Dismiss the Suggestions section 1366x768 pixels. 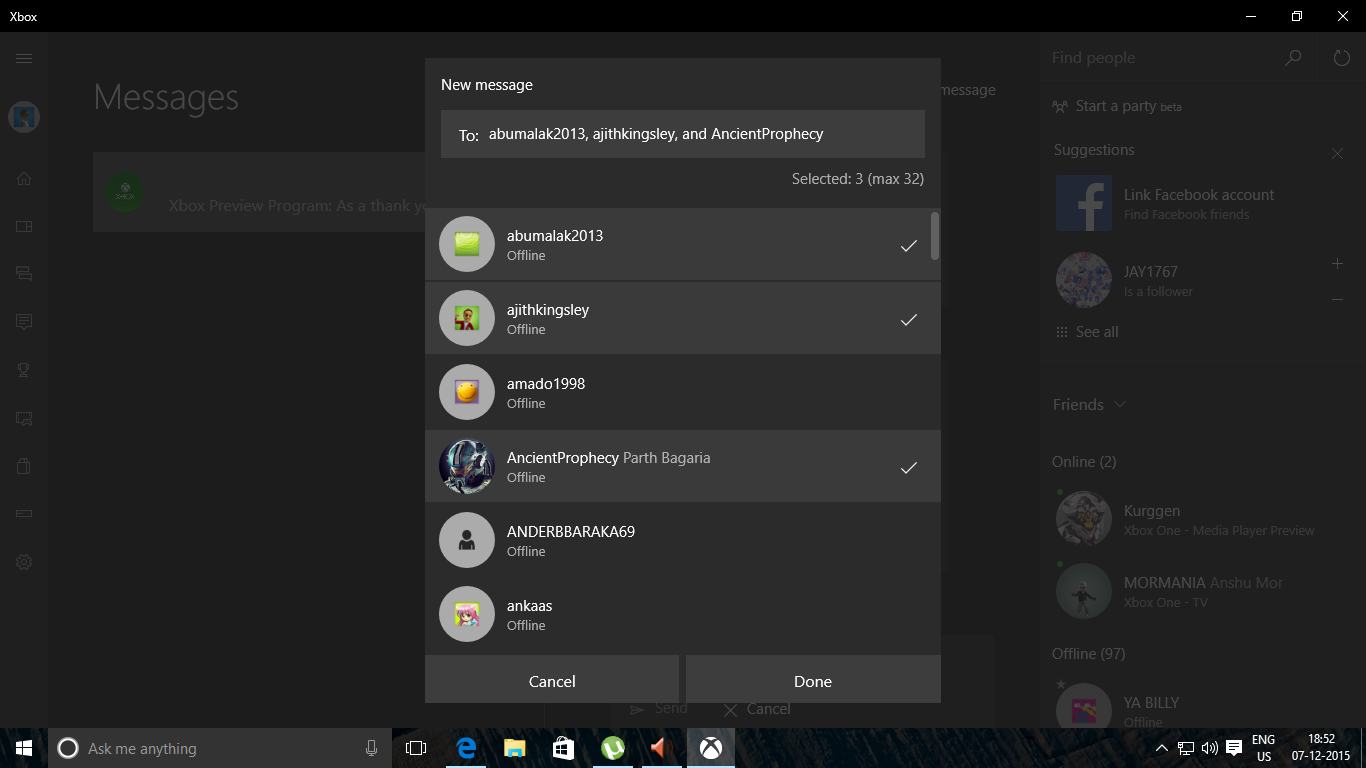click(1337, 153)
